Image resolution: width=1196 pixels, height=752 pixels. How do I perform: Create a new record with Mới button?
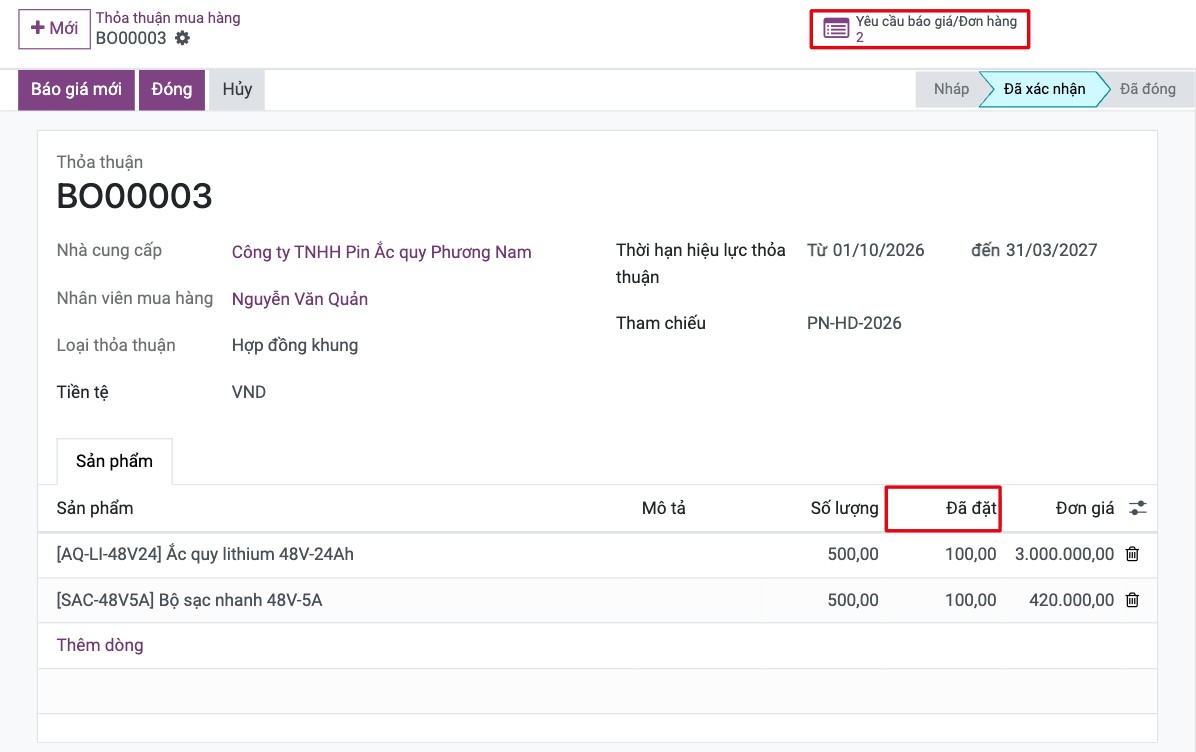pos(54,29)
